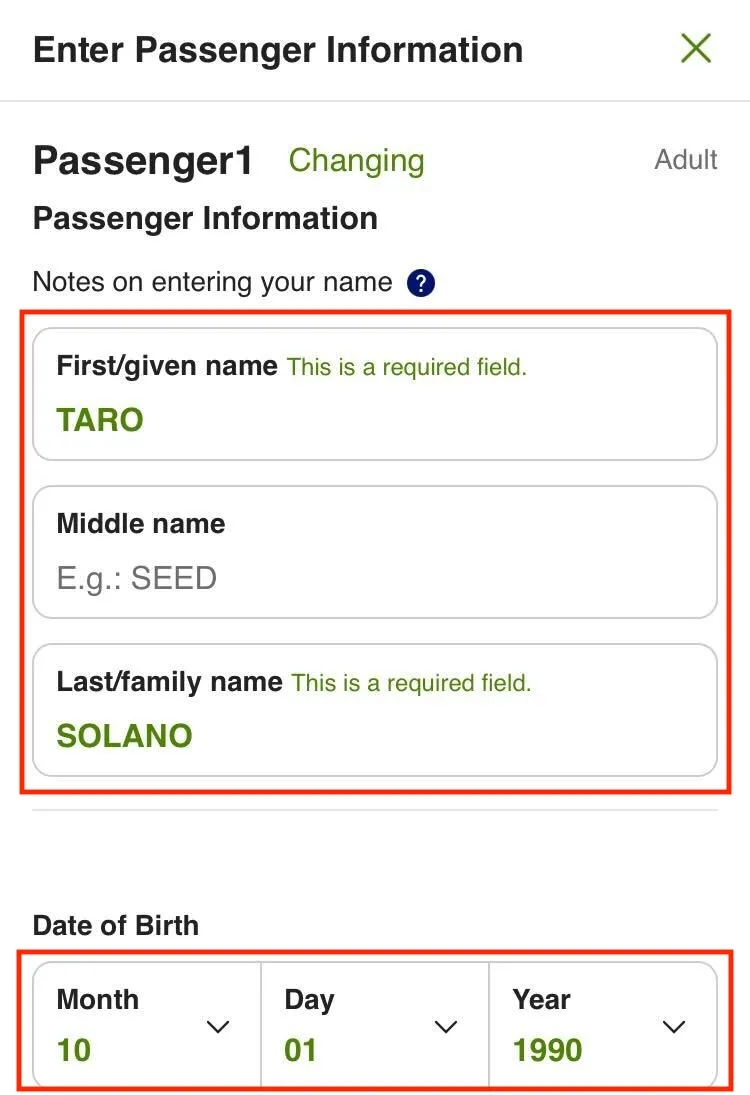The width and height of the screenshot is (750, 1095).
Task: Click the entered last name SOLANO
Action: (x=124, y=736)
